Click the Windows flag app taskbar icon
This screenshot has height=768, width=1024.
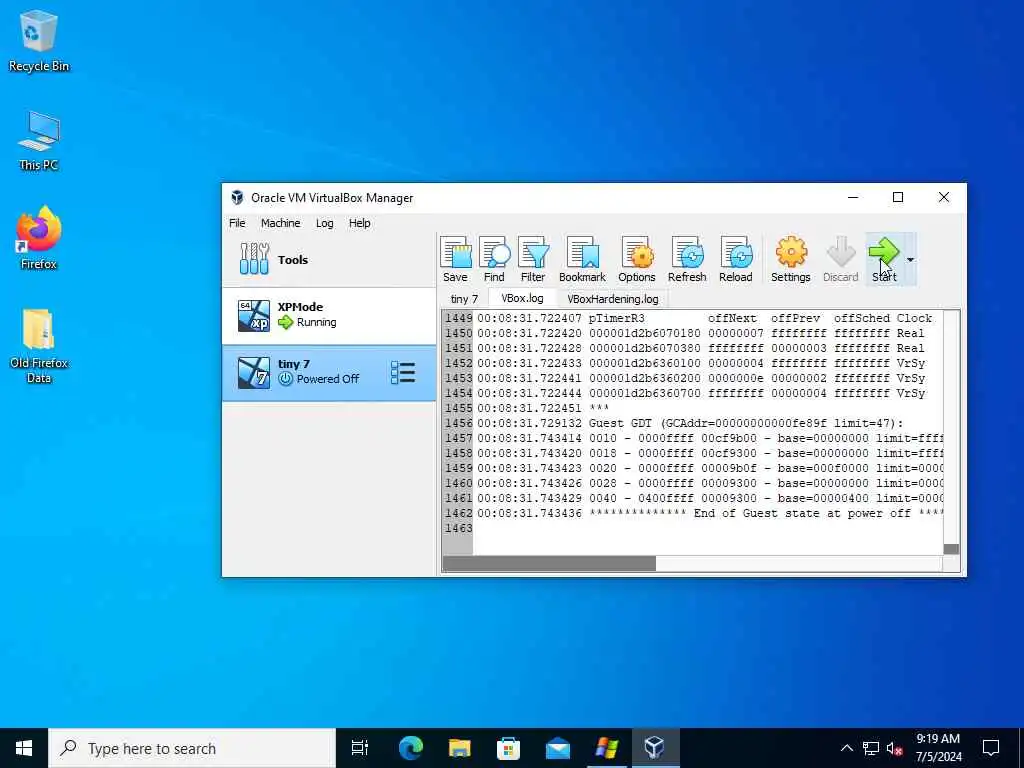607,748
